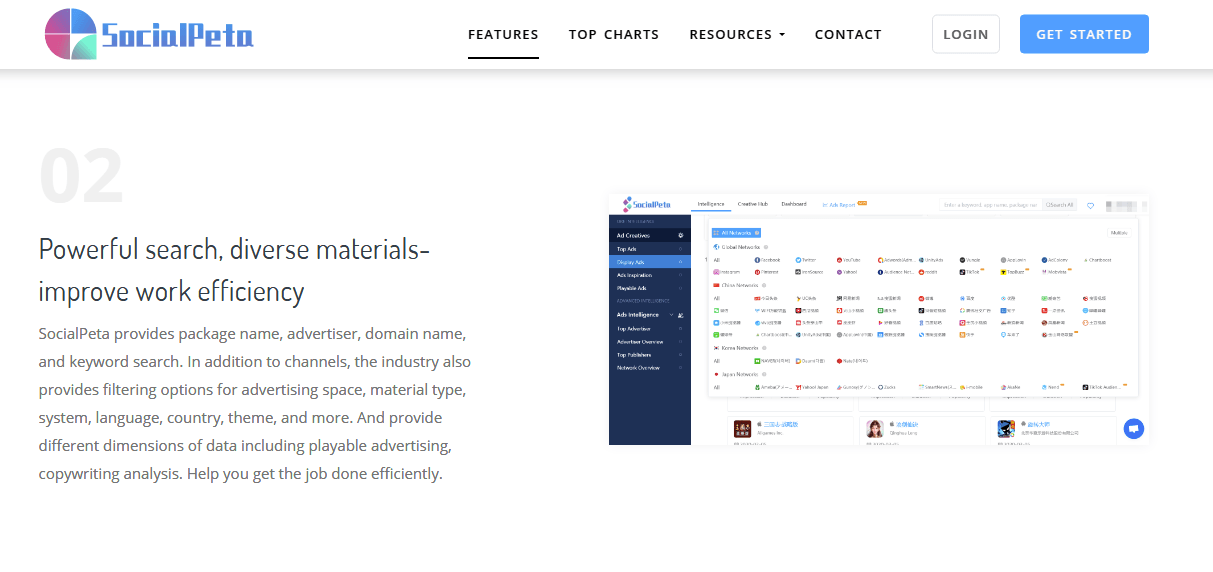Choose the YouTube network option
The width and height of the screenshot is (1213, 572).
tap(849, 260)
